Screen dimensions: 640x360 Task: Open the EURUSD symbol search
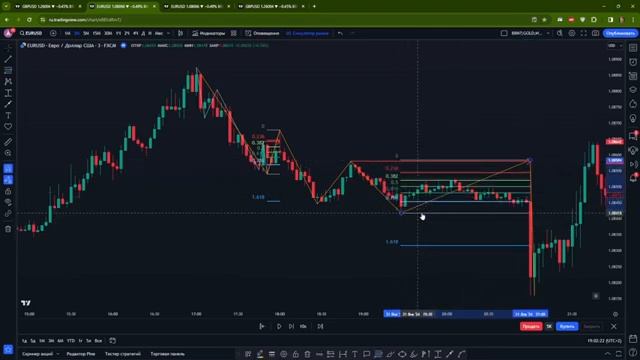tap(31, 33)
